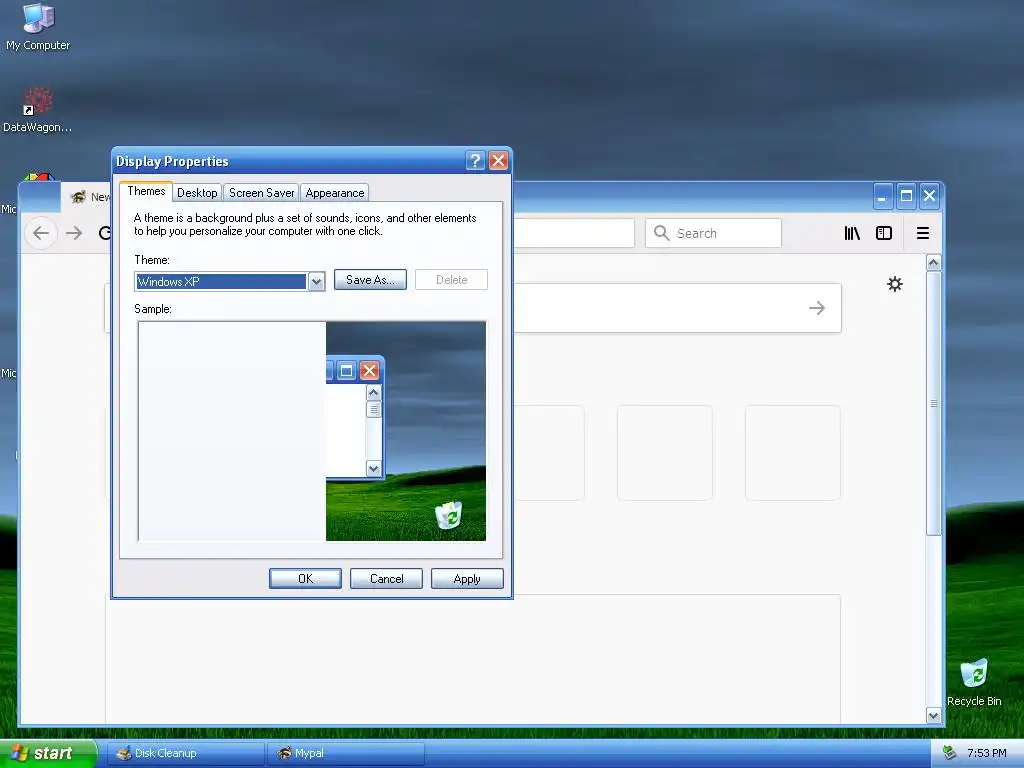
Task: Maximize the Mypal browser window
Action: click(906, 196)
